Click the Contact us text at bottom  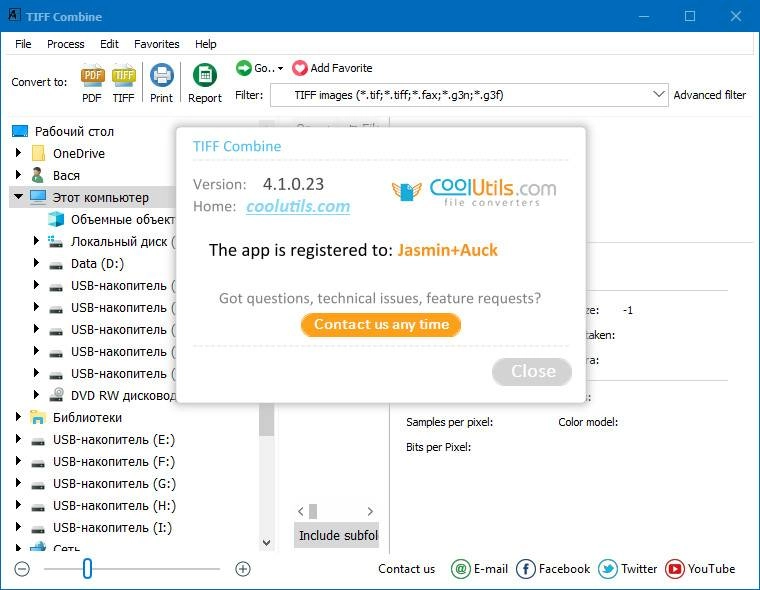(406, 569)
